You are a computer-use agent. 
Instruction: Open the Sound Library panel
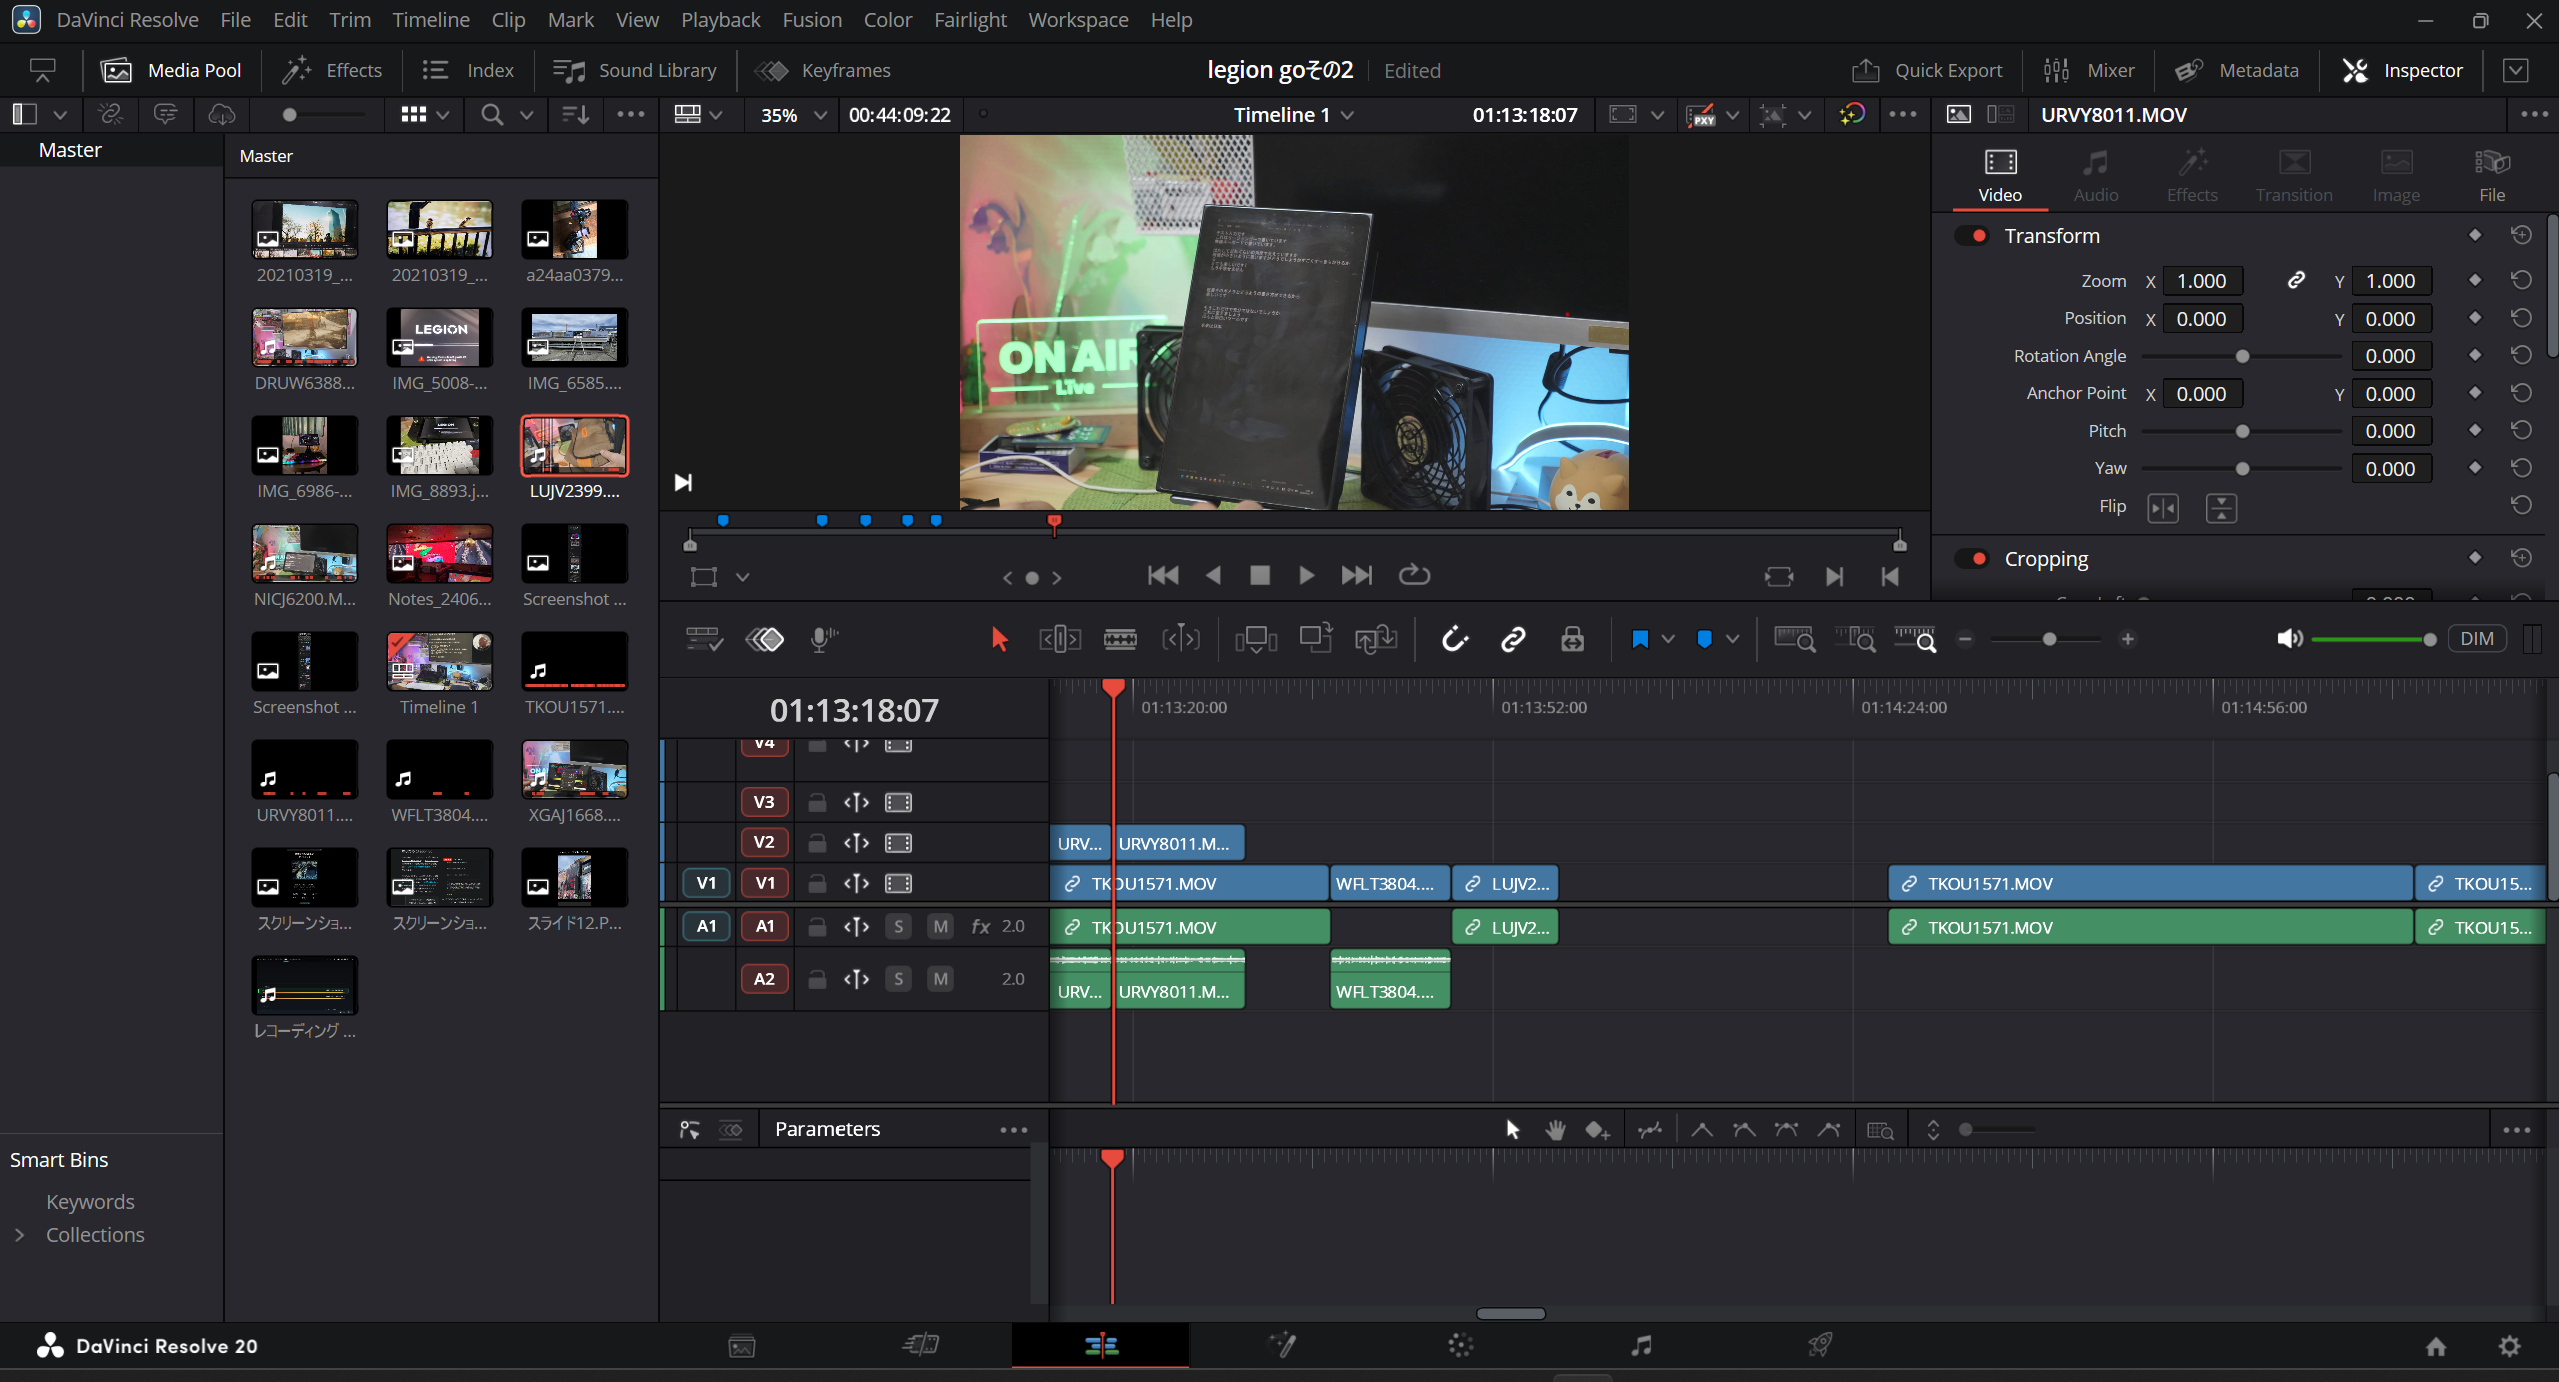click(x=635, y=70)
